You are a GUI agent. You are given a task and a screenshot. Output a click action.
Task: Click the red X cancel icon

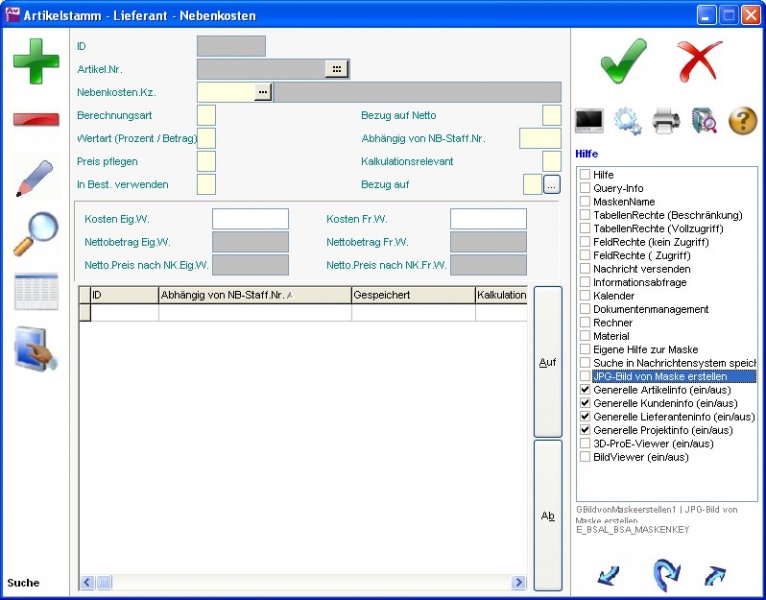pyautogui.click(x=699, y=62)
